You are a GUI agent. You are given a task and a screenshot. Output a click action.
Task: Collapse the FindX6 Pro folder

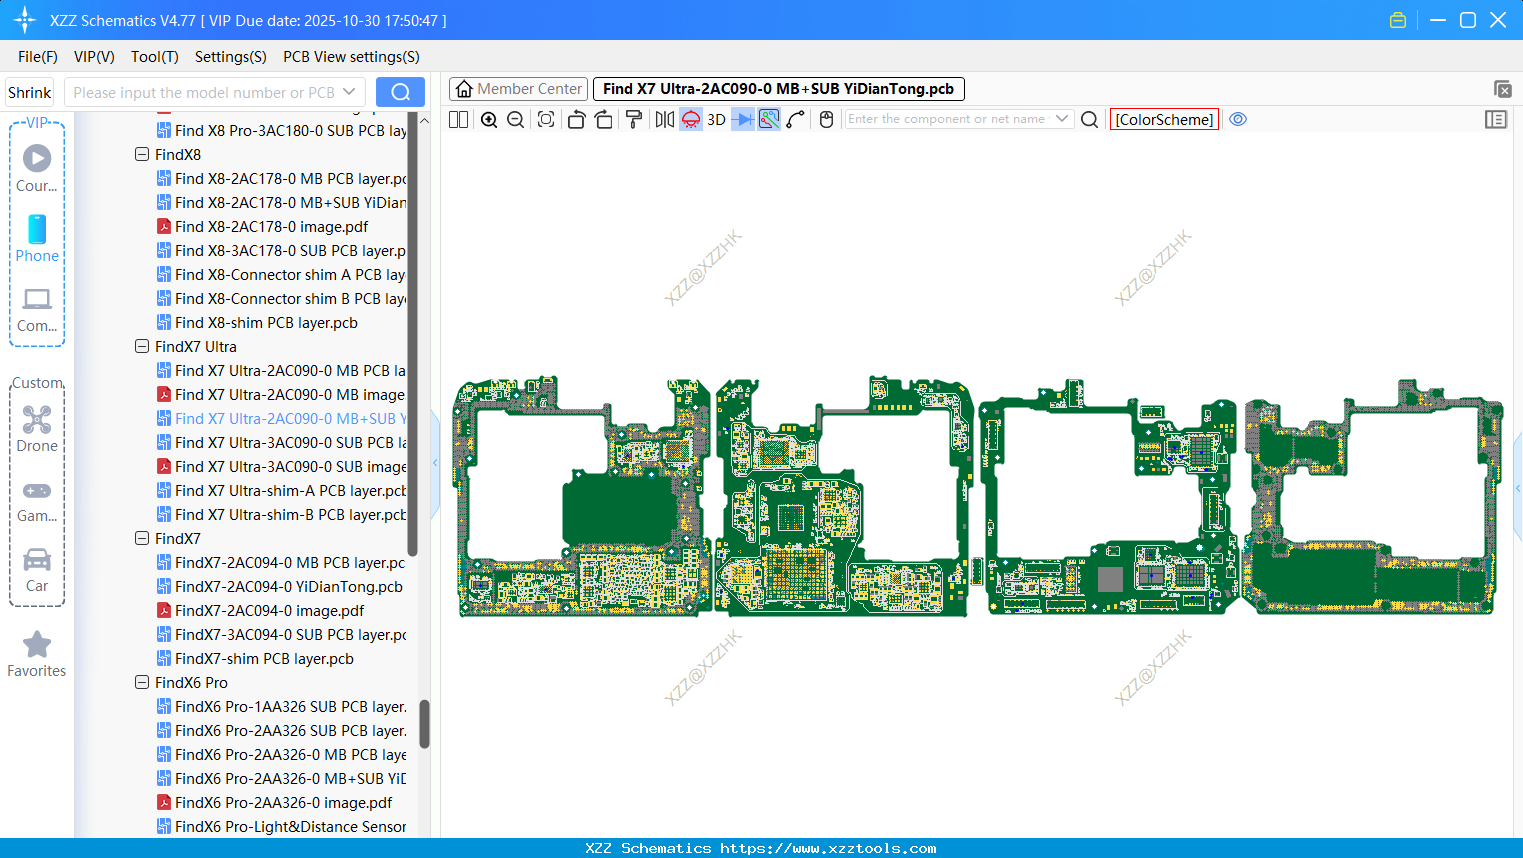pos(142,683)
